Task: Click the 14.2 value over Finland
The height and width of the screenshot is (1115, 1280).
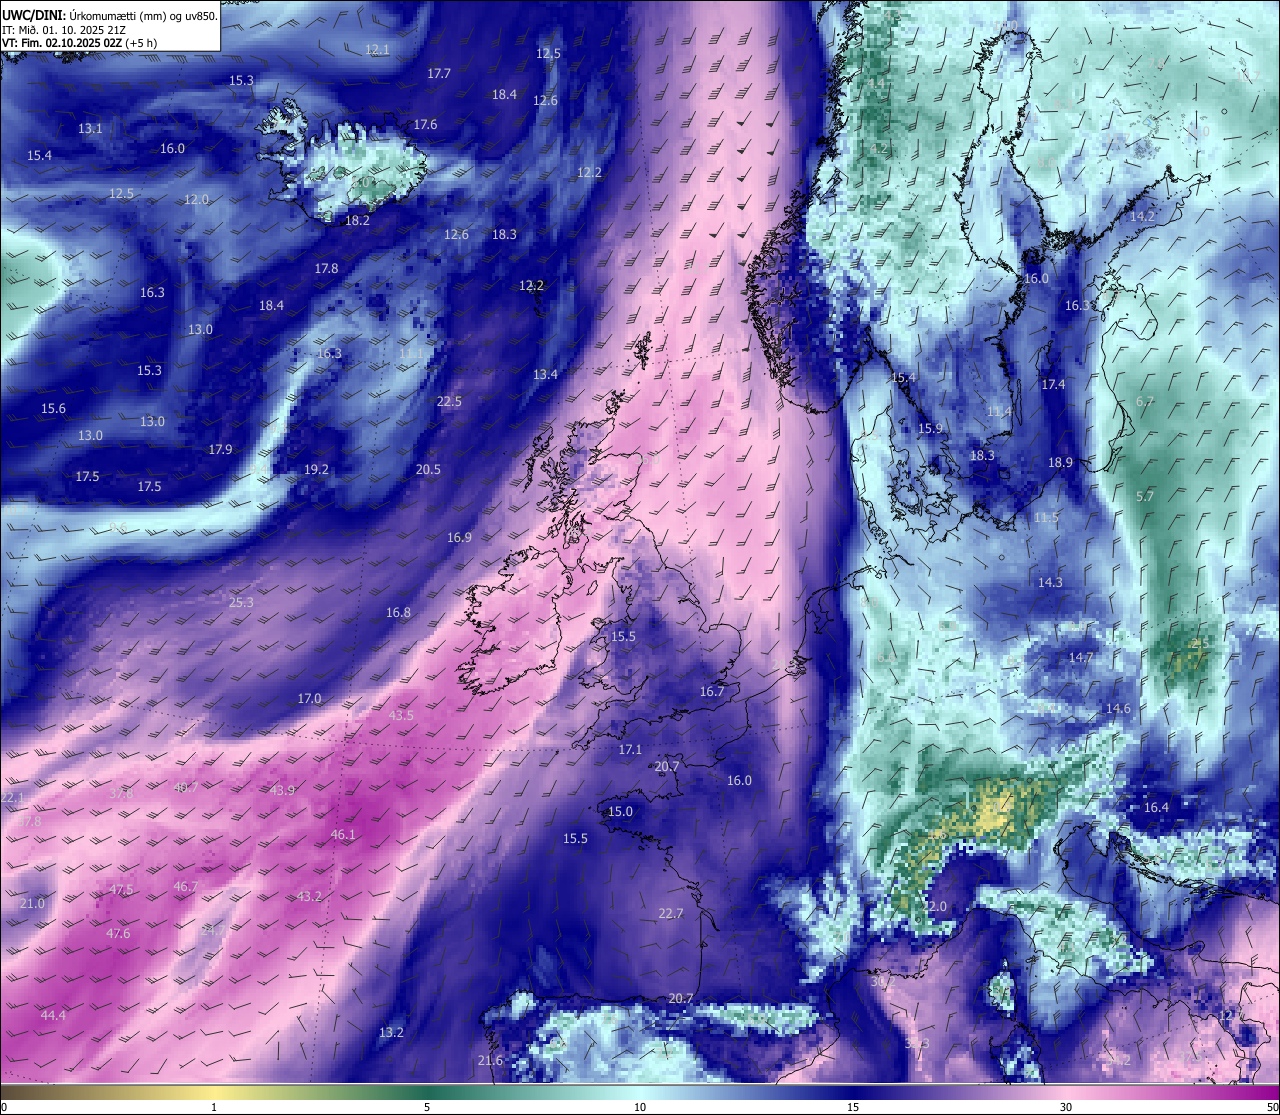Action: 1142,217
